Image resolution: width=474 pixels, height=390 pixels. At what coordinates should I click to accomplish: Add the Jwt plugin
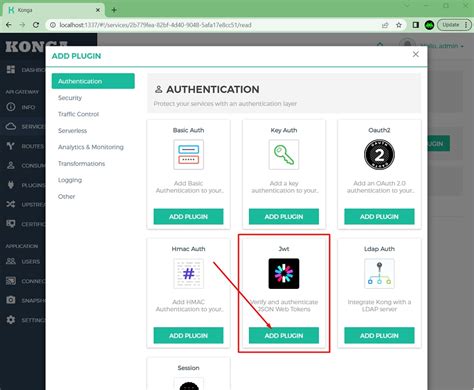click(284, 335)
